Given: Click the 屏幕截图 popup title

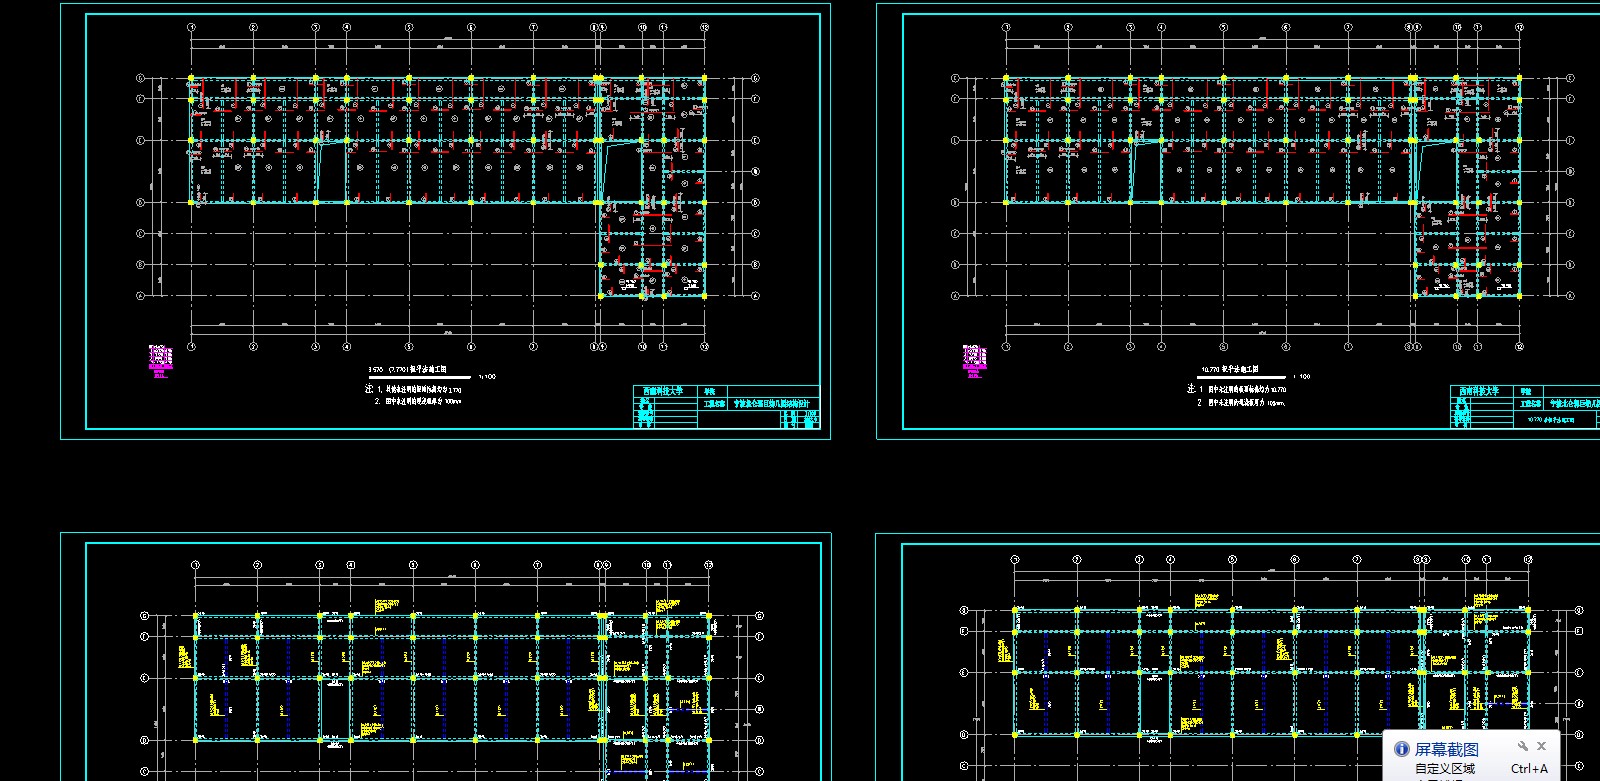Looking at the screenshot, I should point(1446,750).
